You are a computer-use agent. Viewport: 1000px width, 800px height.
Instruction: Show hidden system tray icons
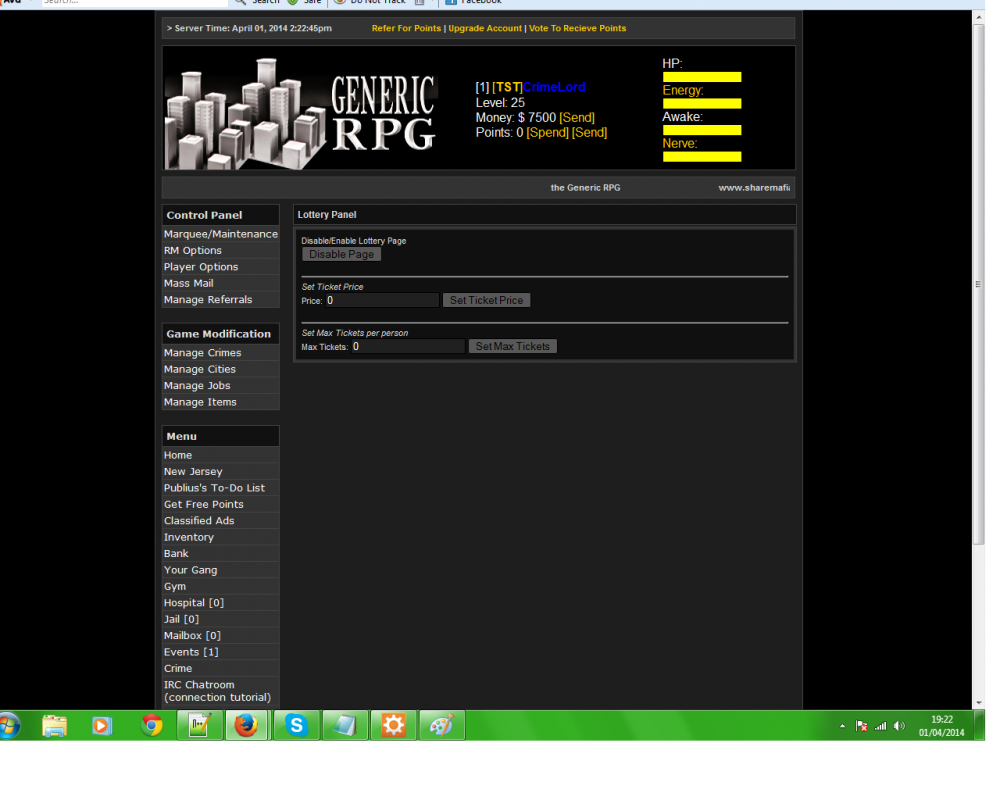[842, 726]
